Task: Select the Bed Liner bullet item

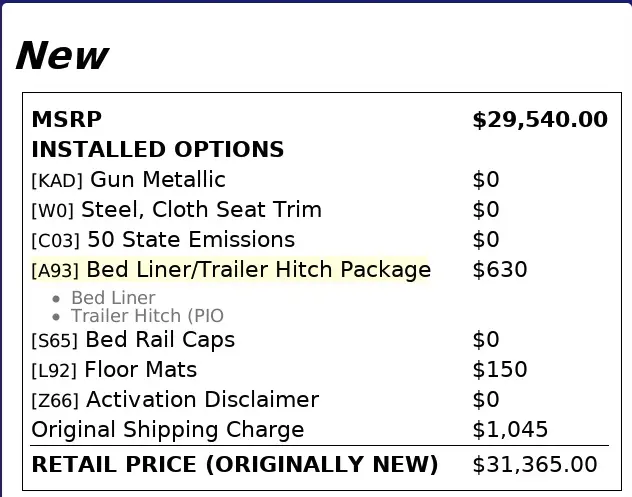Action: pyautogui.click(x=113, y=298)
